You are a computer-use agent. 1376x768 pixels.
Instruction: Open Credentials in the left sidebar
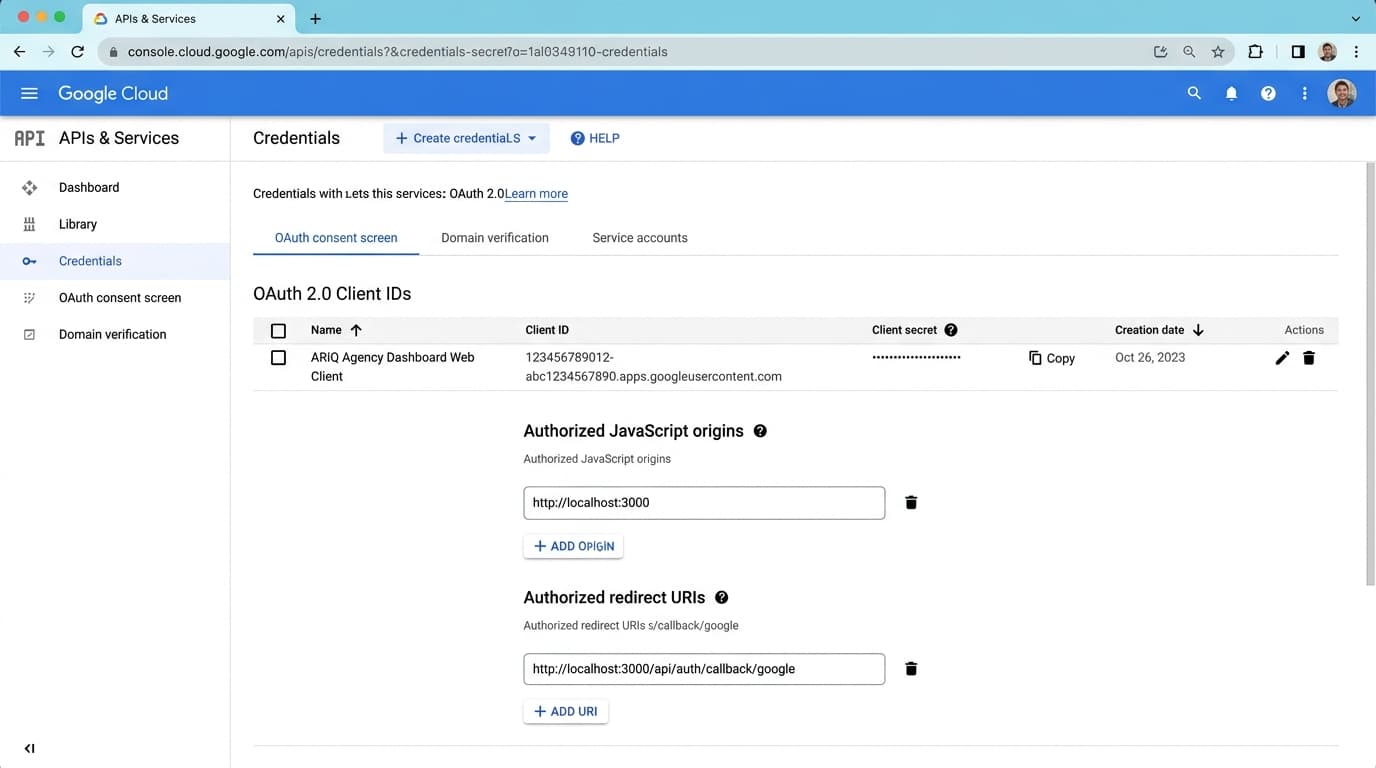coord(115,261)
